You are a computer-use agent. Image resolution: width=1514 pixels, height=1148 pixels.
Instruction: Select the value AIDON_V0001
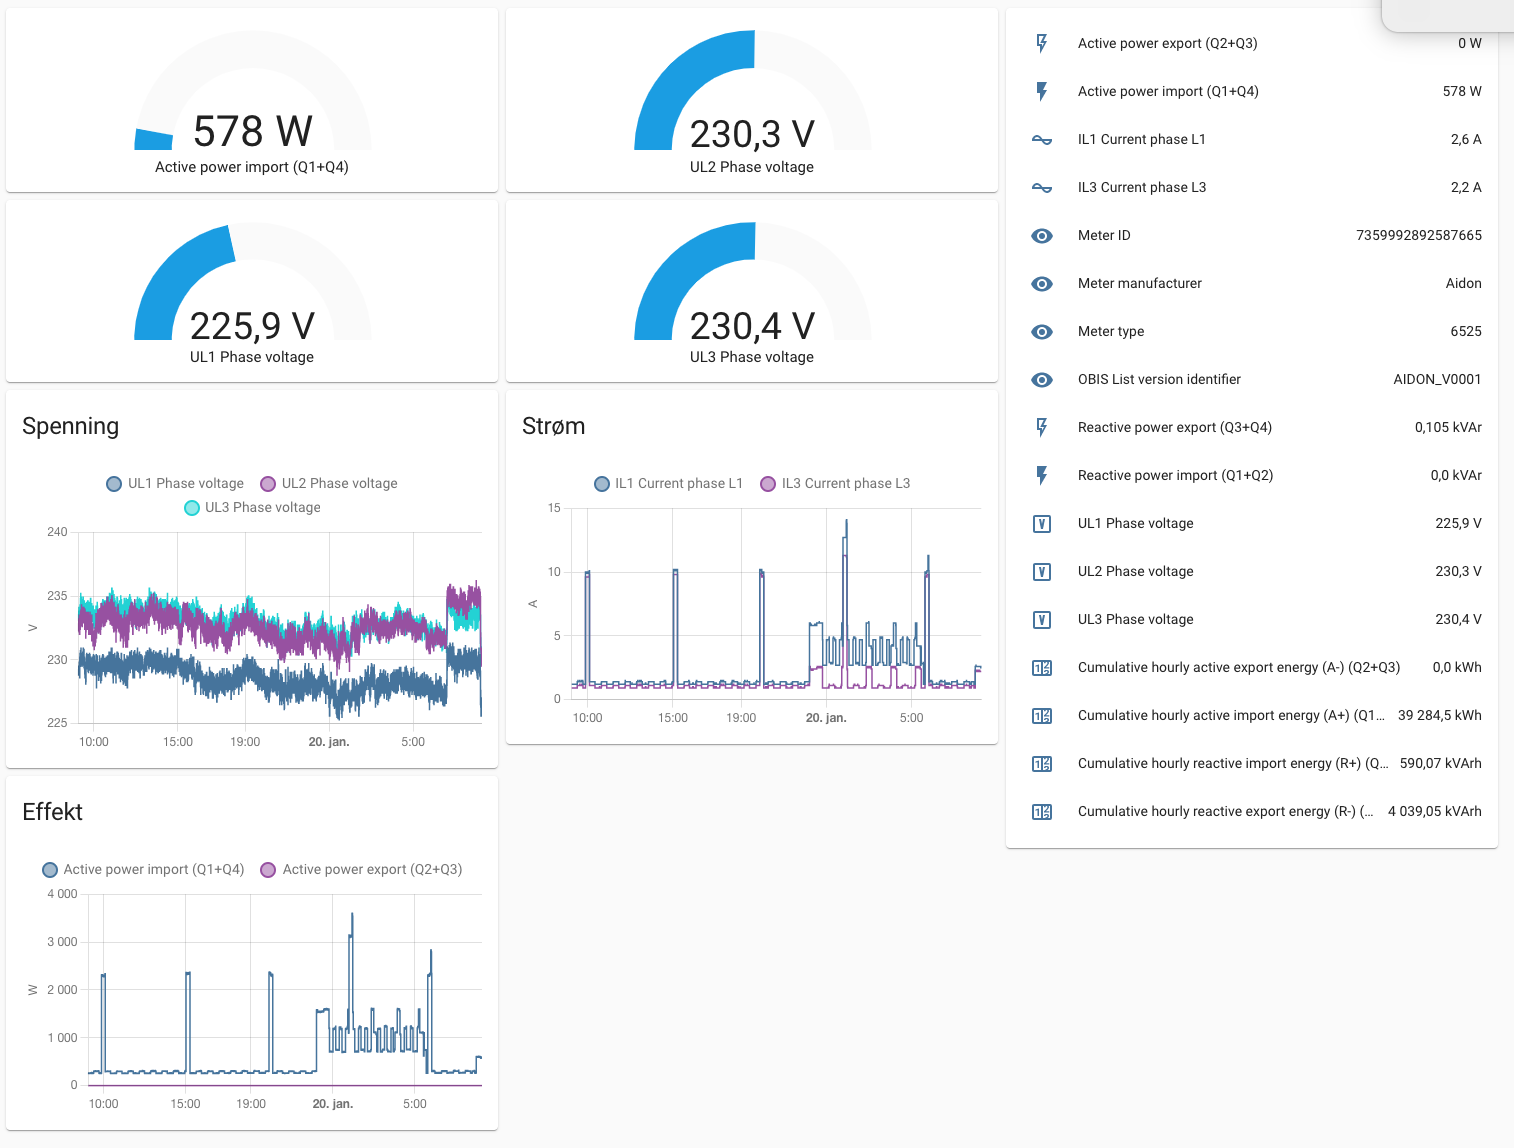1437,379
